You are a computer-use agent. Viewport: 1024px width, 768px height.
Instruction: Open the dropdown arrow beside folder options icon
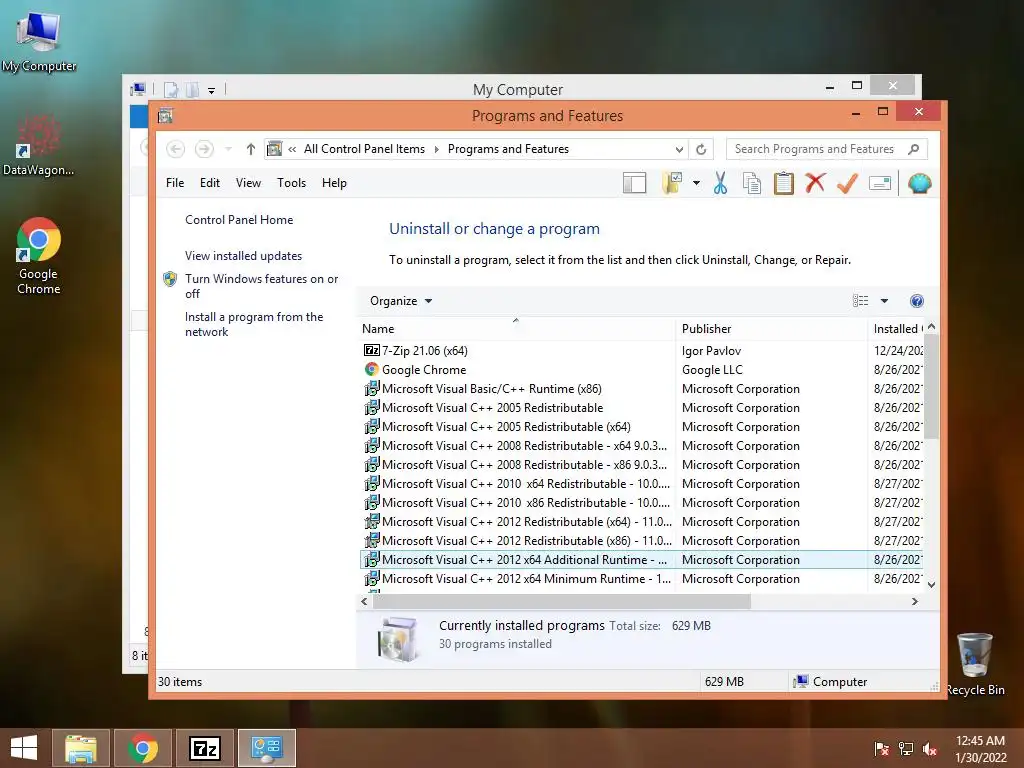click(697, 184)
